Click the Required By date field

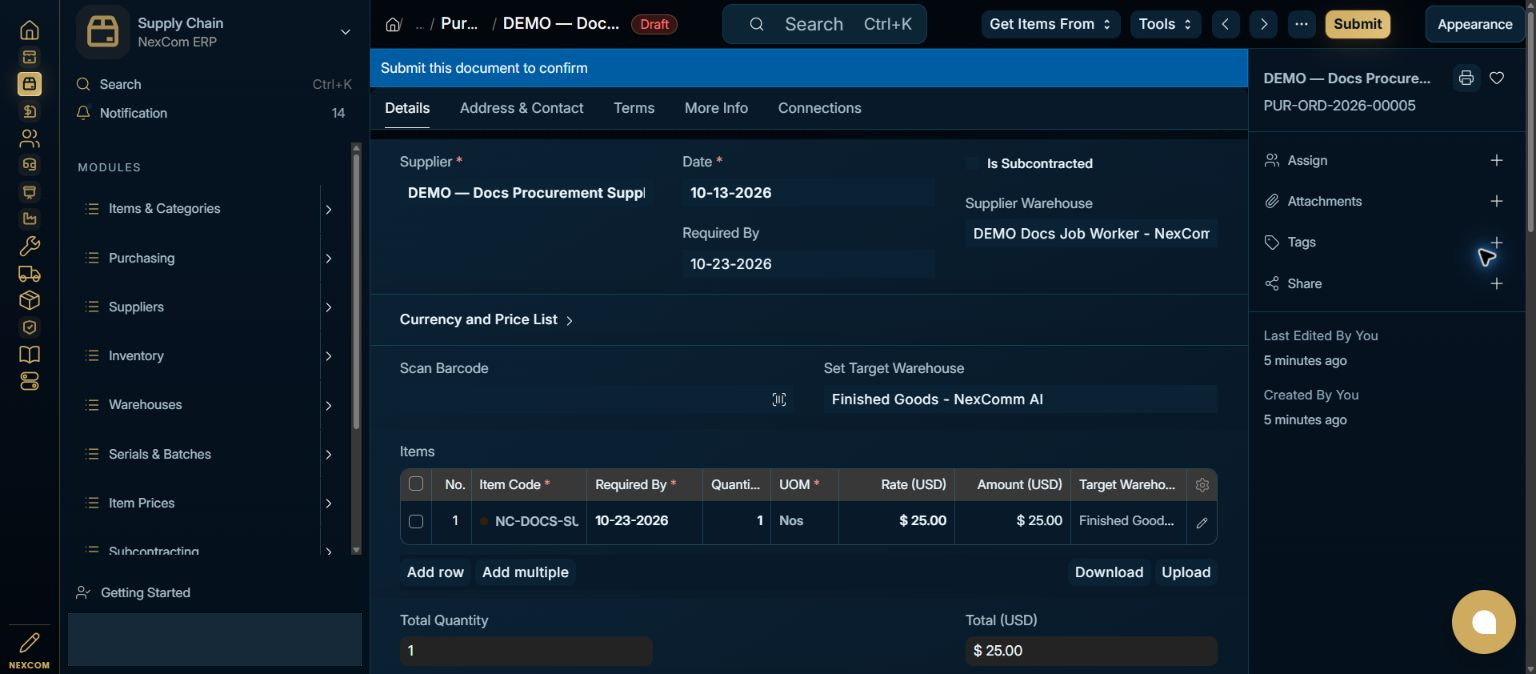coord(808,264)
